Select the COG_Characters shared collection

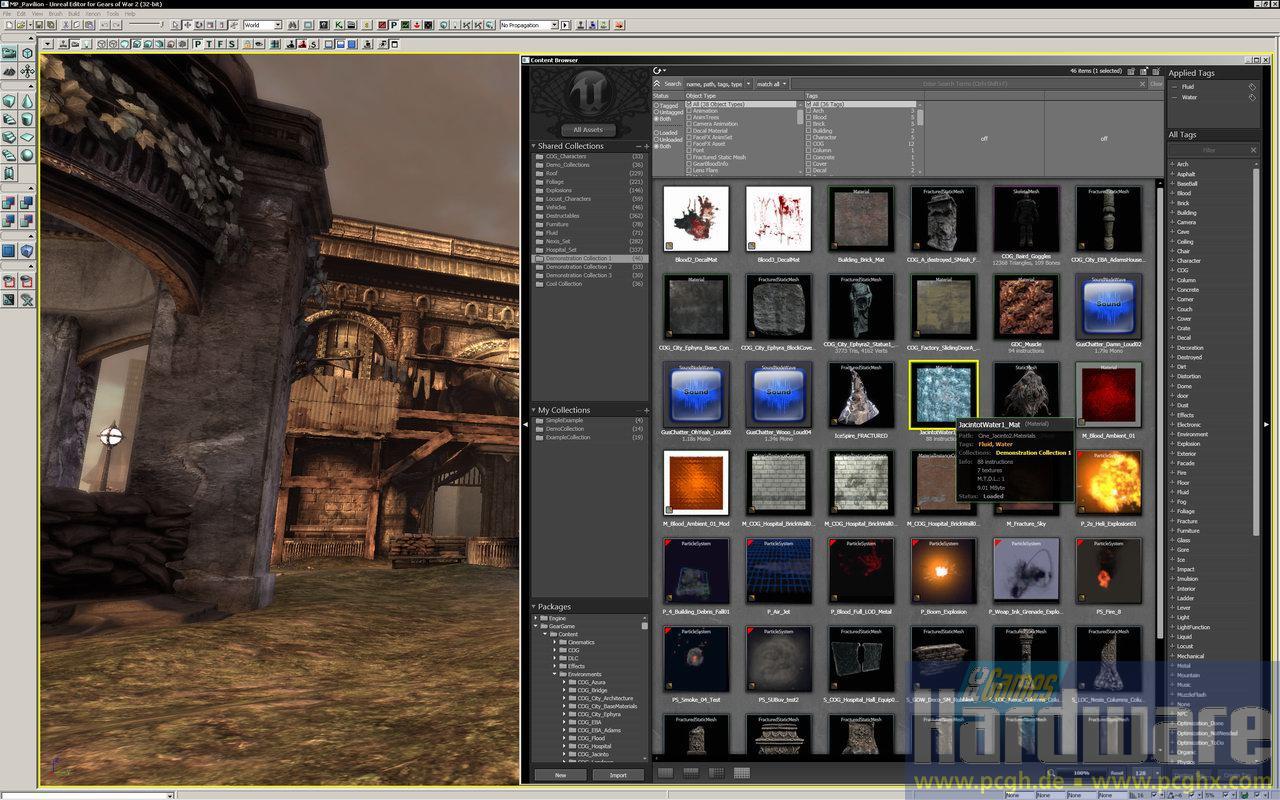[x=590, y=156]
